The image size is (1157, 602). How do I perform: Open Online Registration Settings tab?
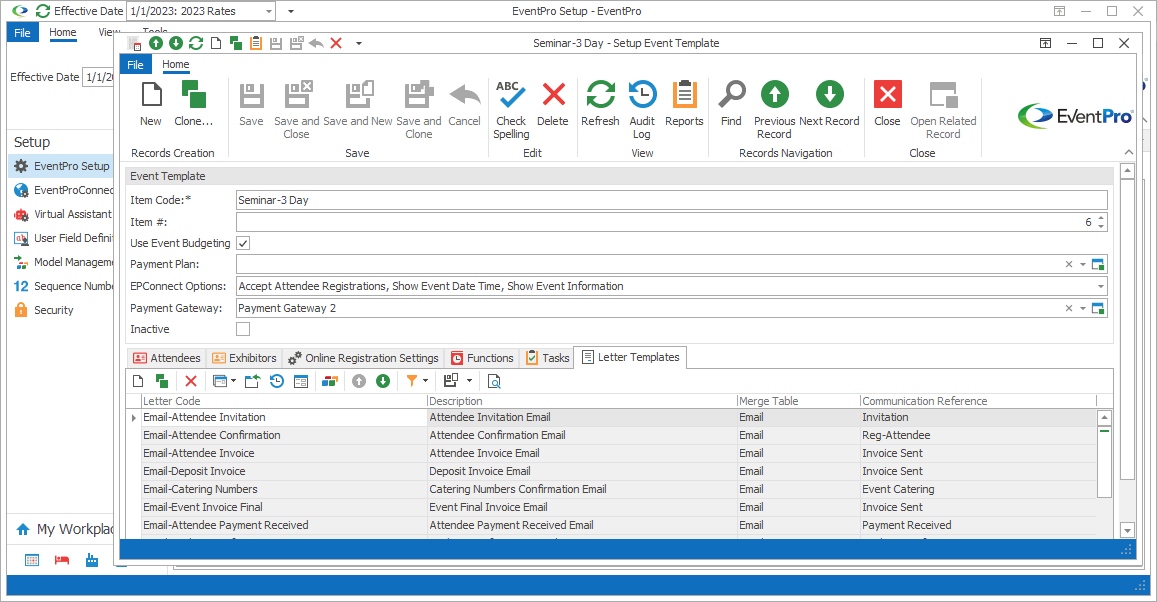pos(364,358)
